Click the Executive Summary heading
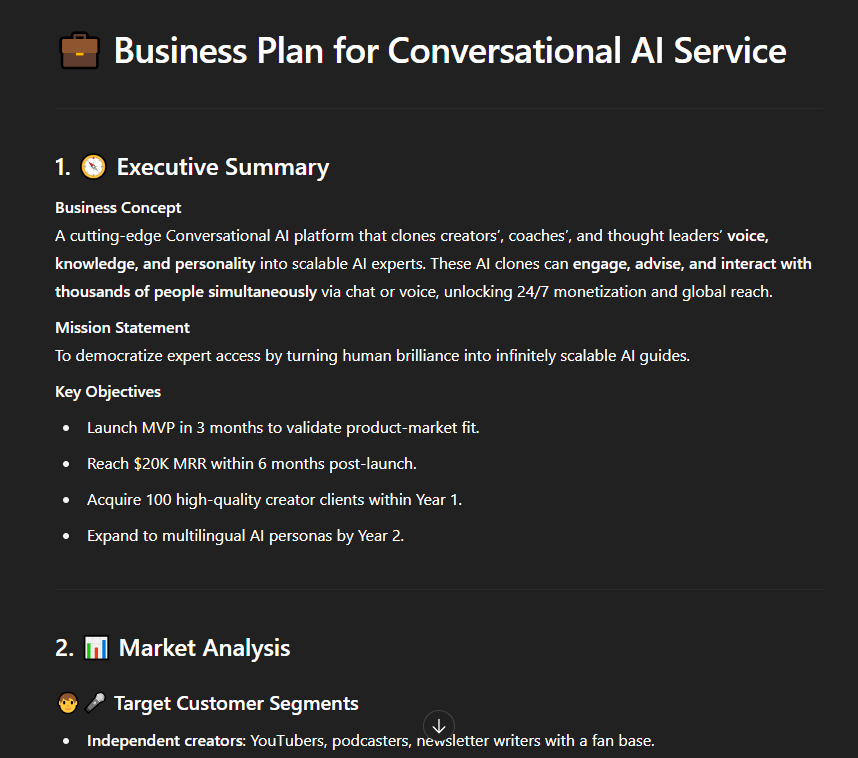The width and height of the screenshot is (858, 758). click(x=223, y=167)
